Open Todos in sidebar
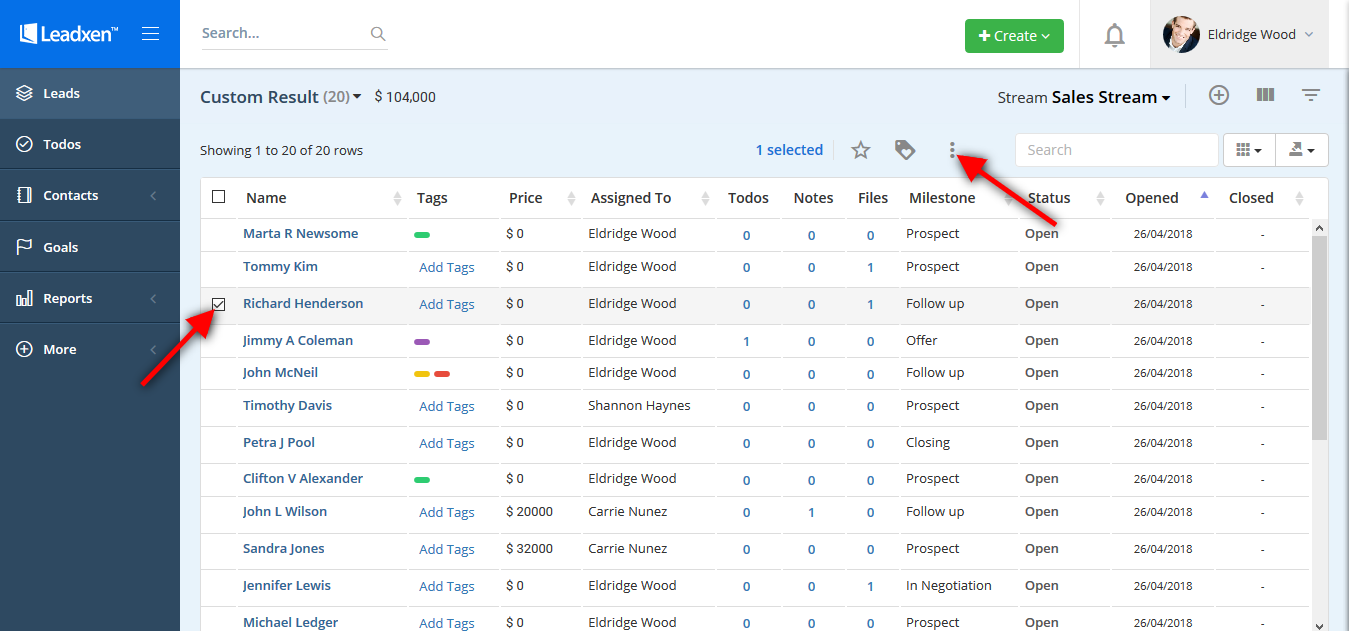The width and height of the screenshot is (1349, 631). coord(90,144)
